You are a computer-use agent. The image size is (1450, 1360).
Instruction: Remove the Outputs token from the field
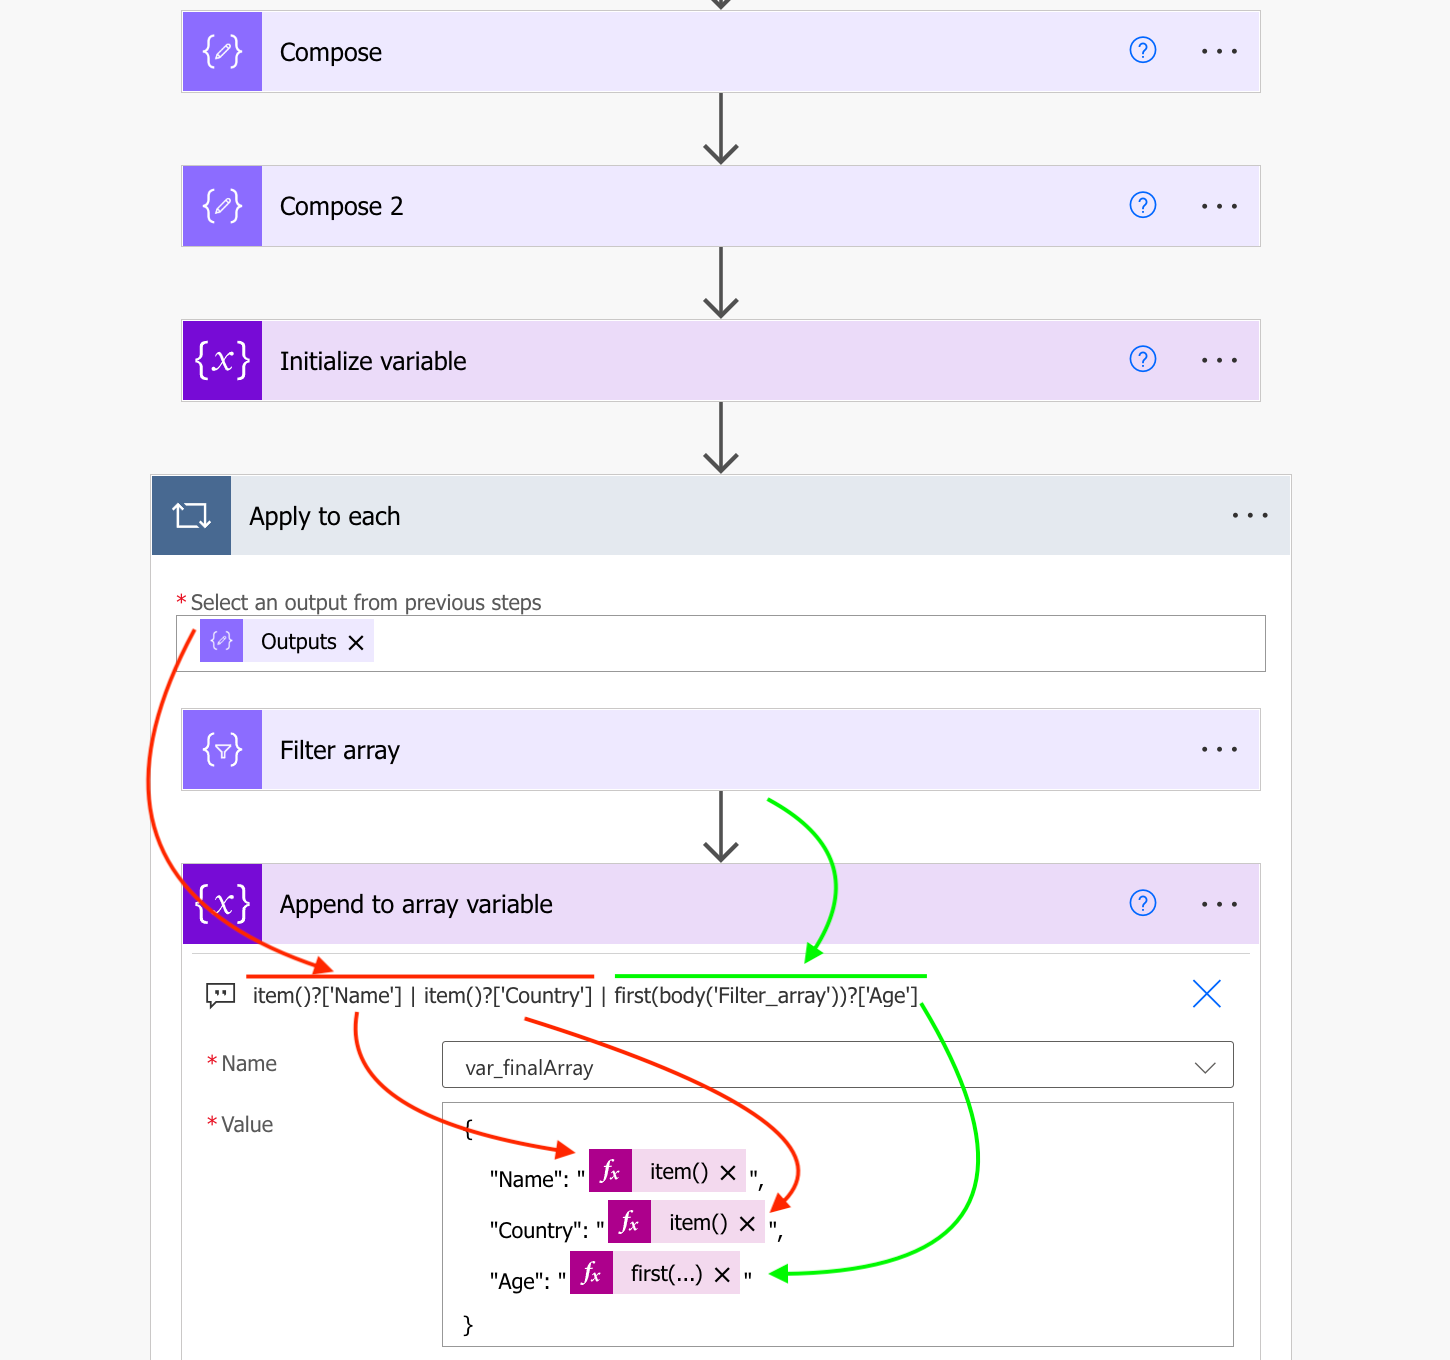pyautogui.click(x=356, y=642)
